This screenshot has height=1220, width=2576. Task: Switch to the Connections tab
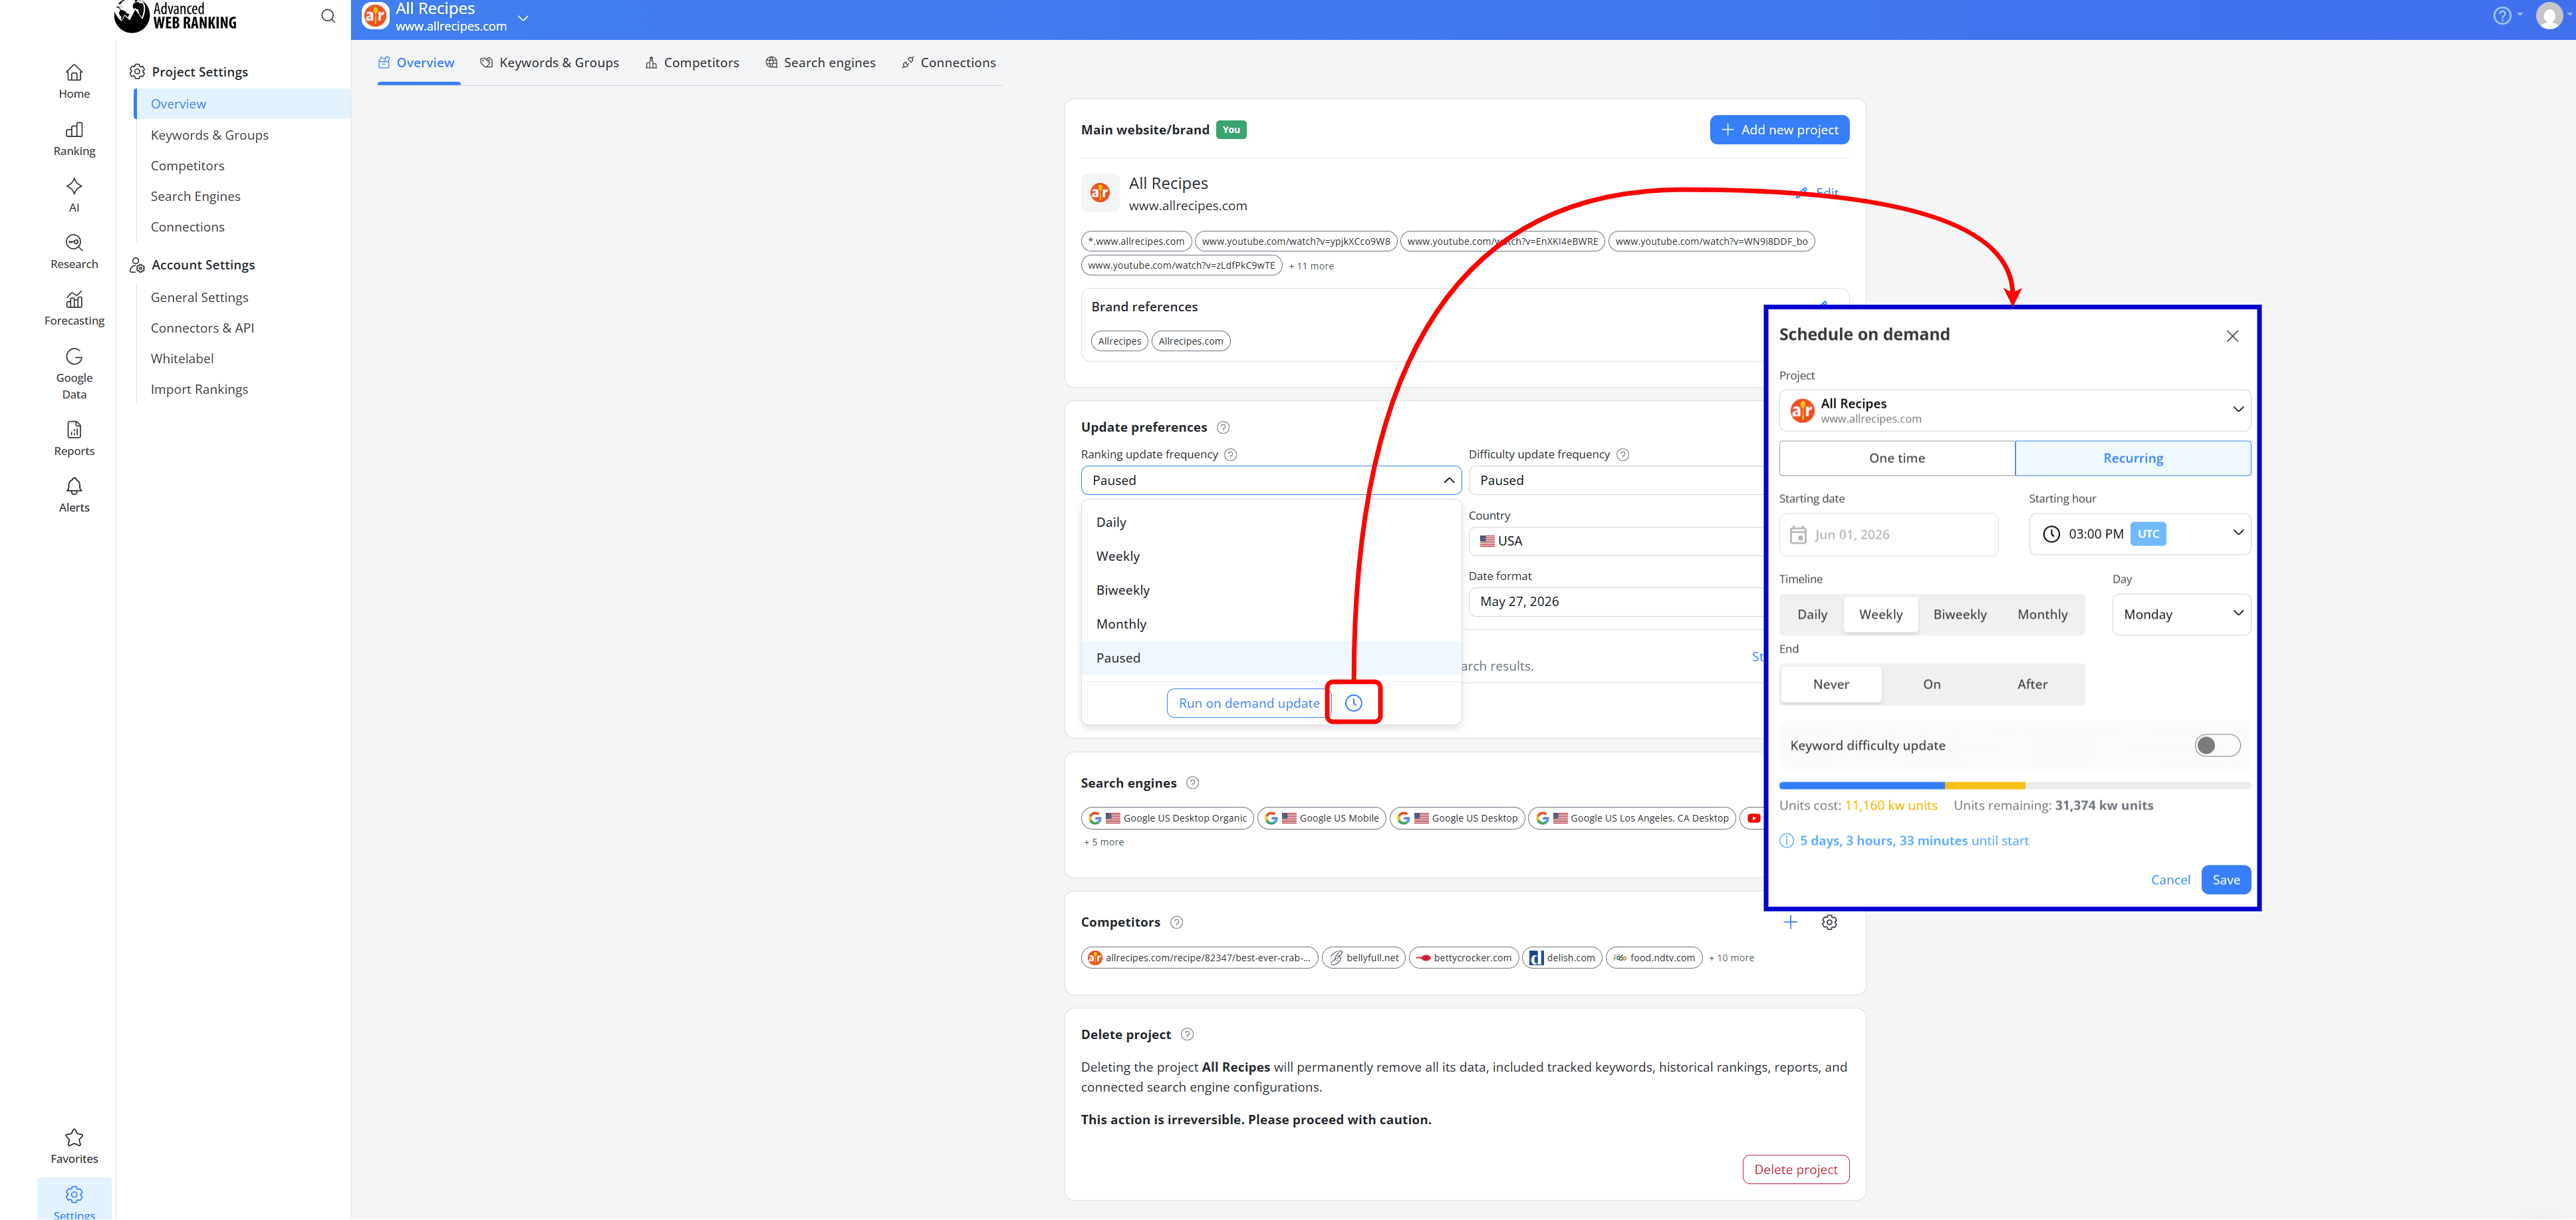click(949, 63)
